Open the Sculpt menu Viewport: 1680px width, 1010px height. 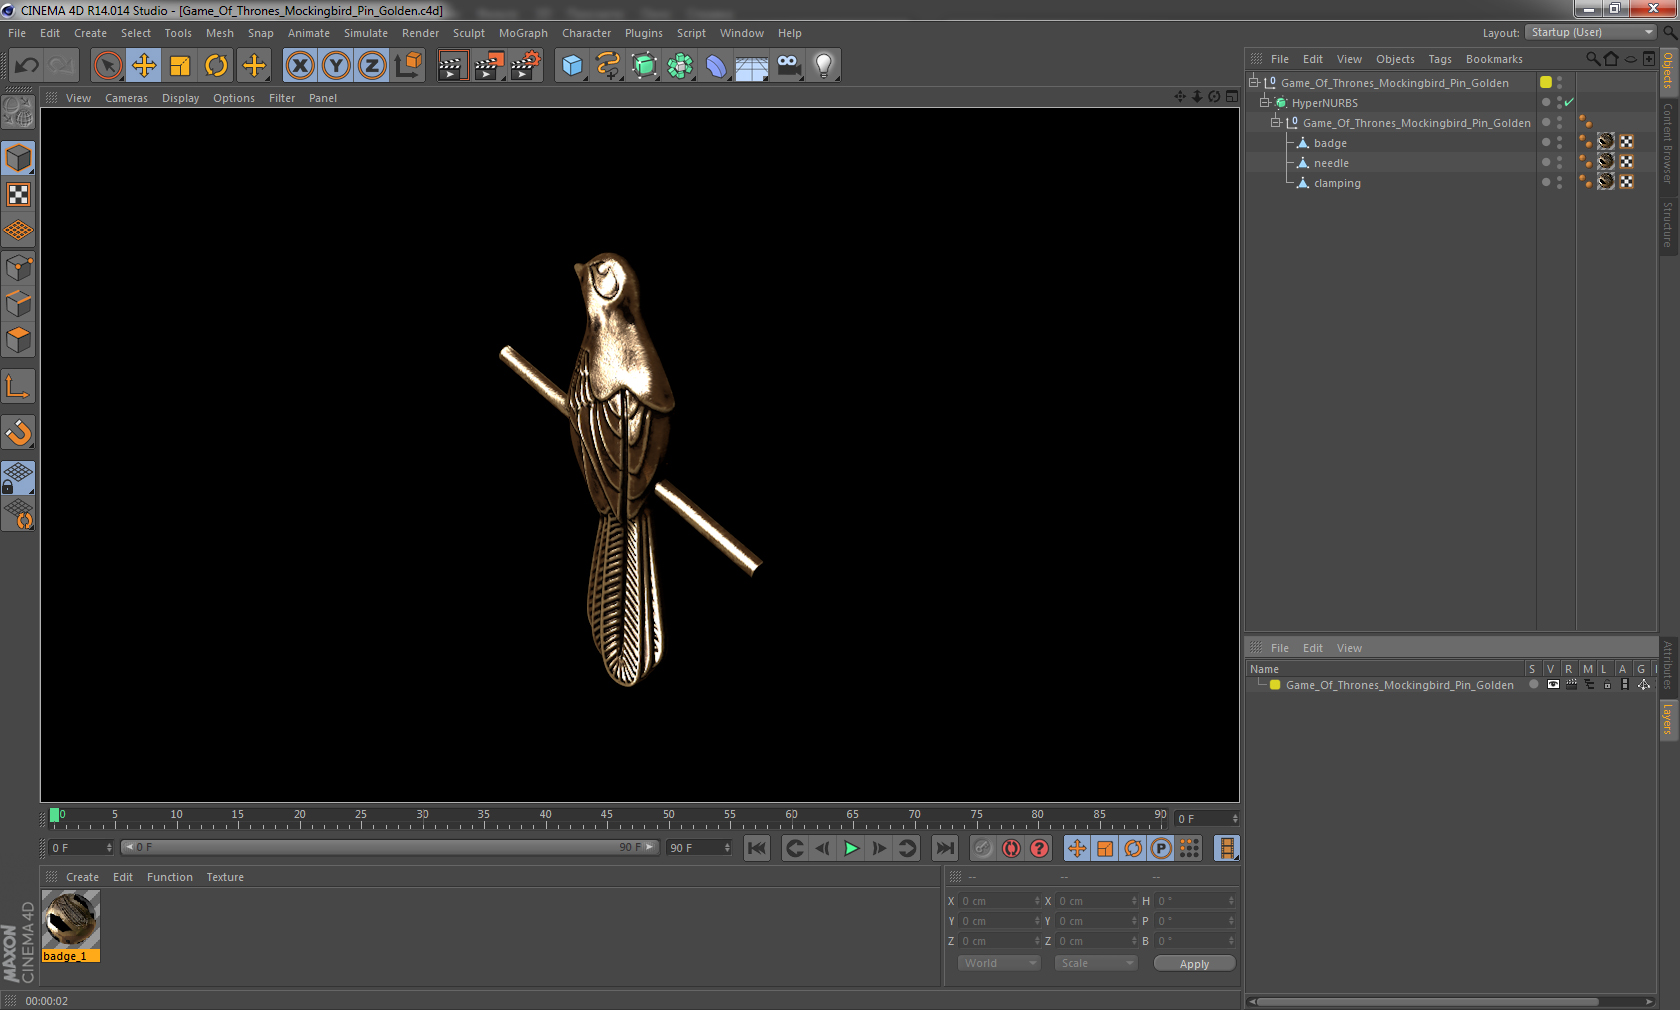(469, 33)
